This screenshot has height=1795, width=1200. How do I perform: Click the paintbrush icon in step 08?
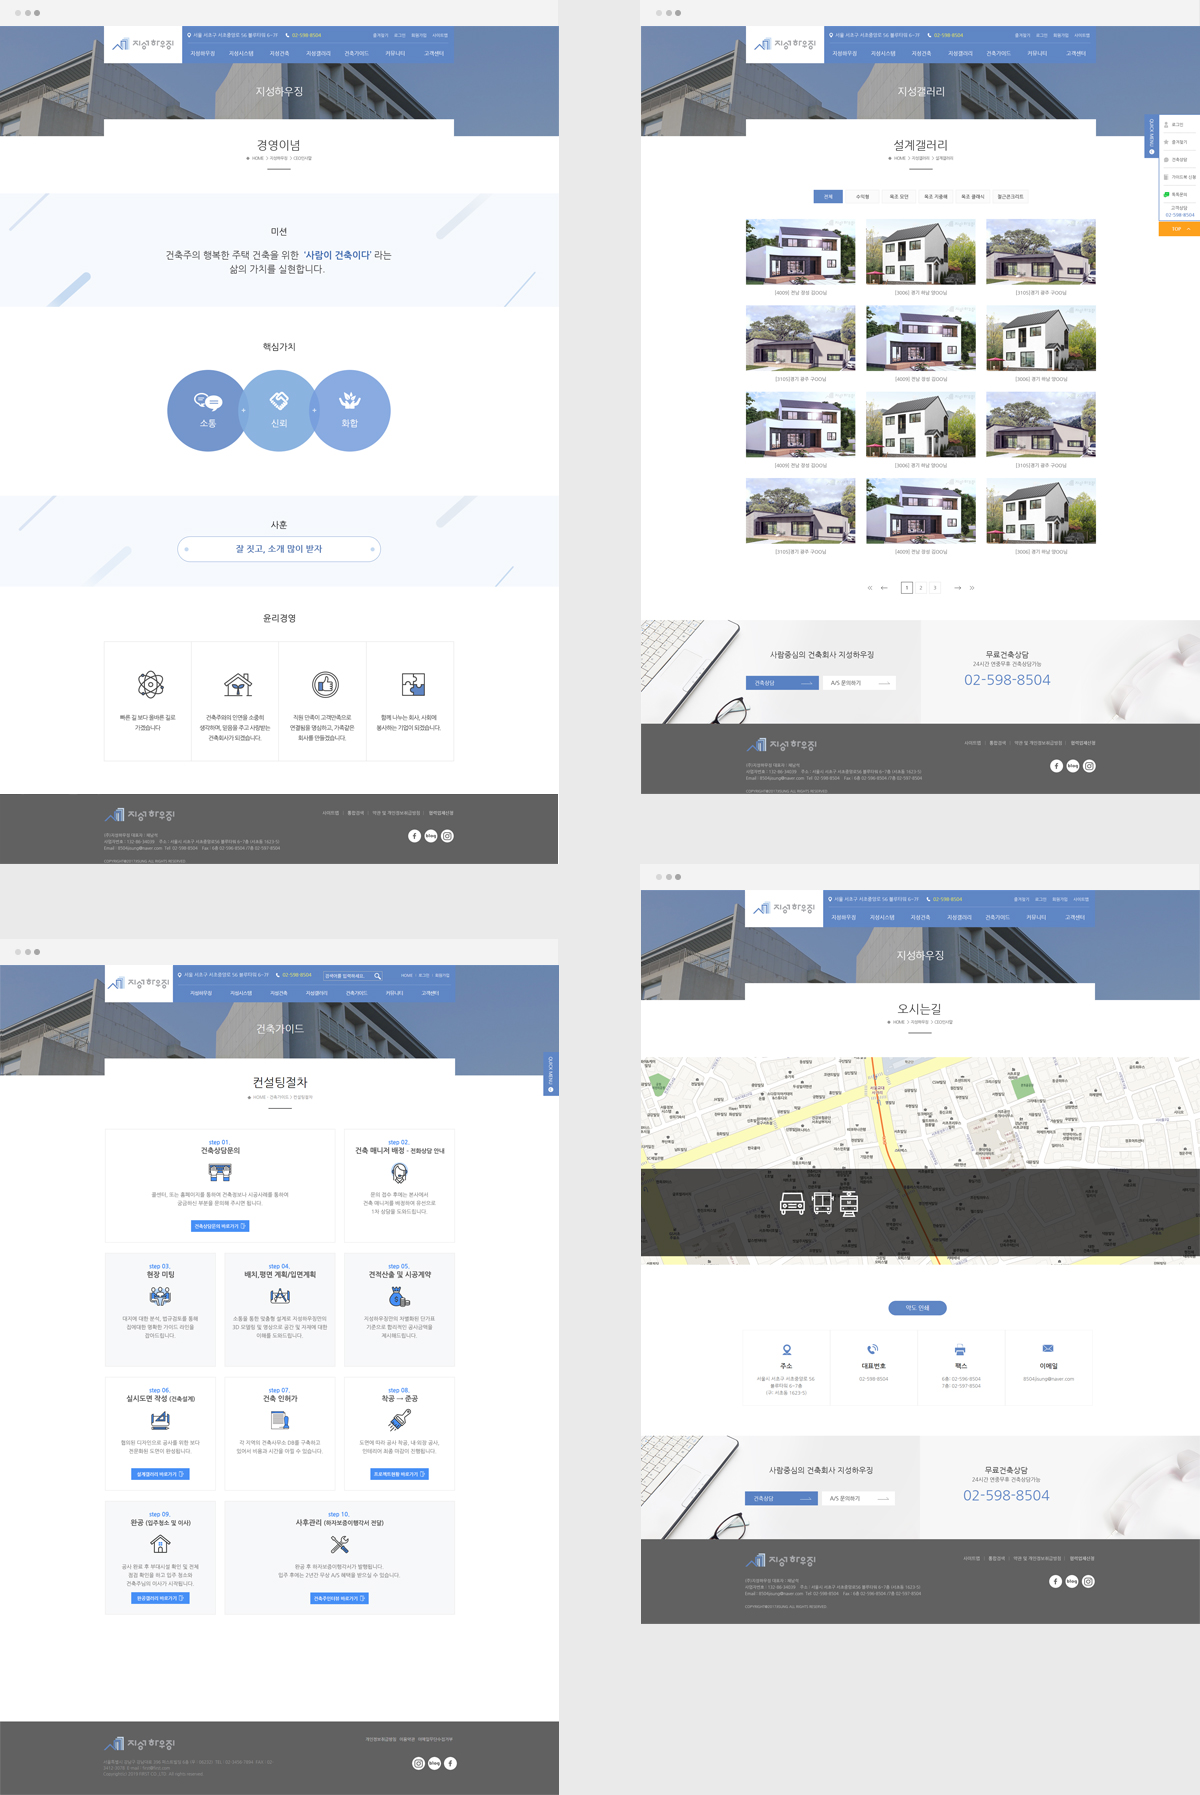[399, 1420]
